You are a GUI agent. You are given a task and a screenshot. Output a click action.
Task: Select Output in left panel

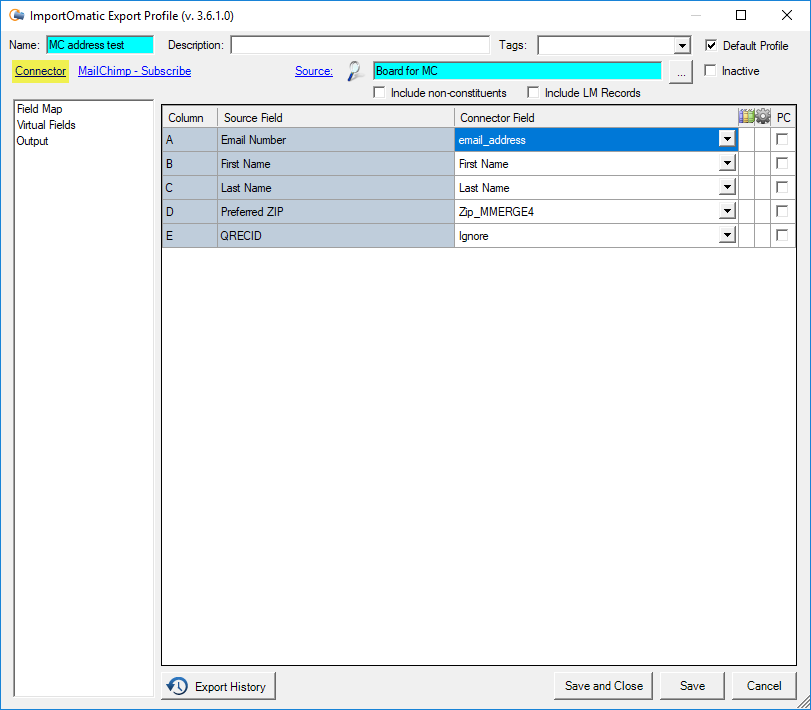click(x=32, y=141)
